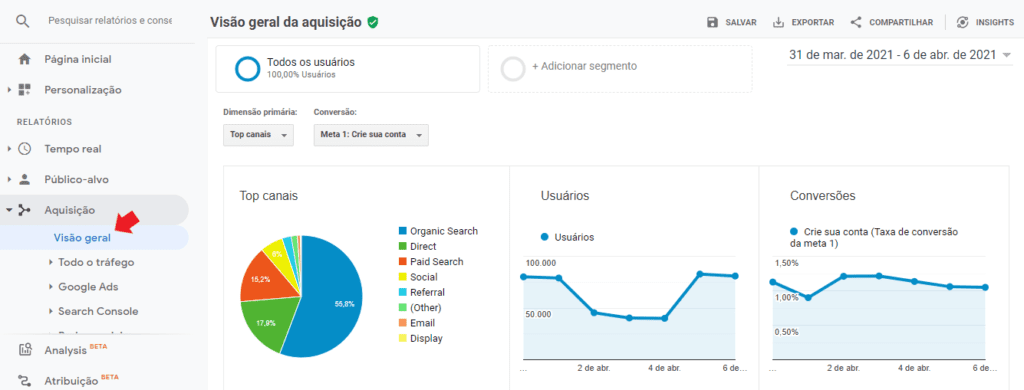The image size is (1024, 390).
Task: Click the Aquisição branch icon
Action: tap(25, 210)
